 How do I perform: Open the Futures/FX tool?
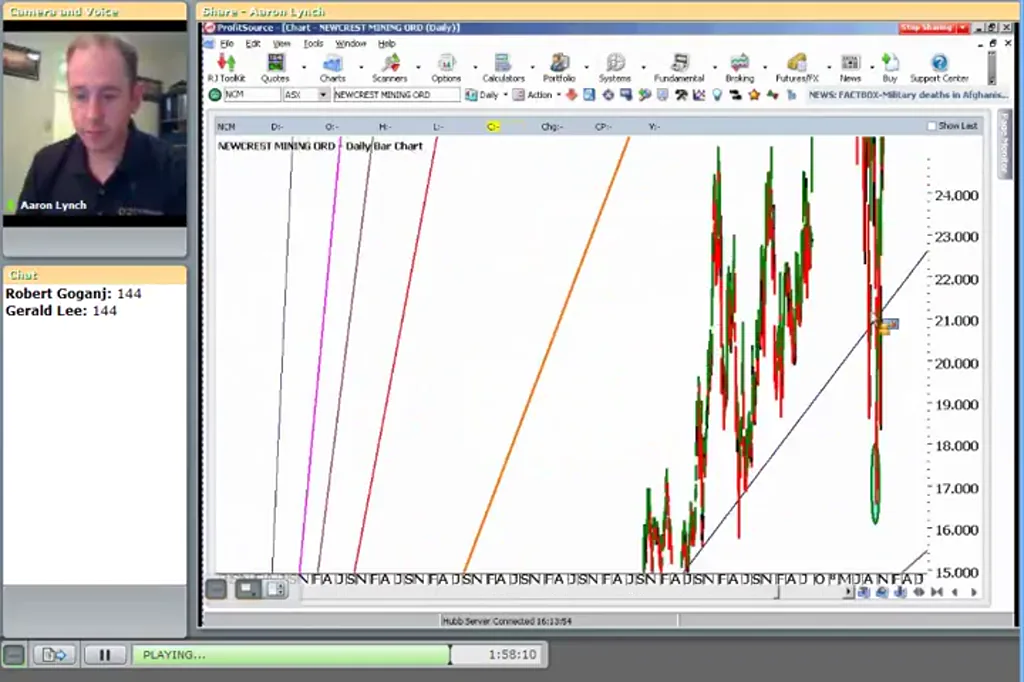[797, 68]
